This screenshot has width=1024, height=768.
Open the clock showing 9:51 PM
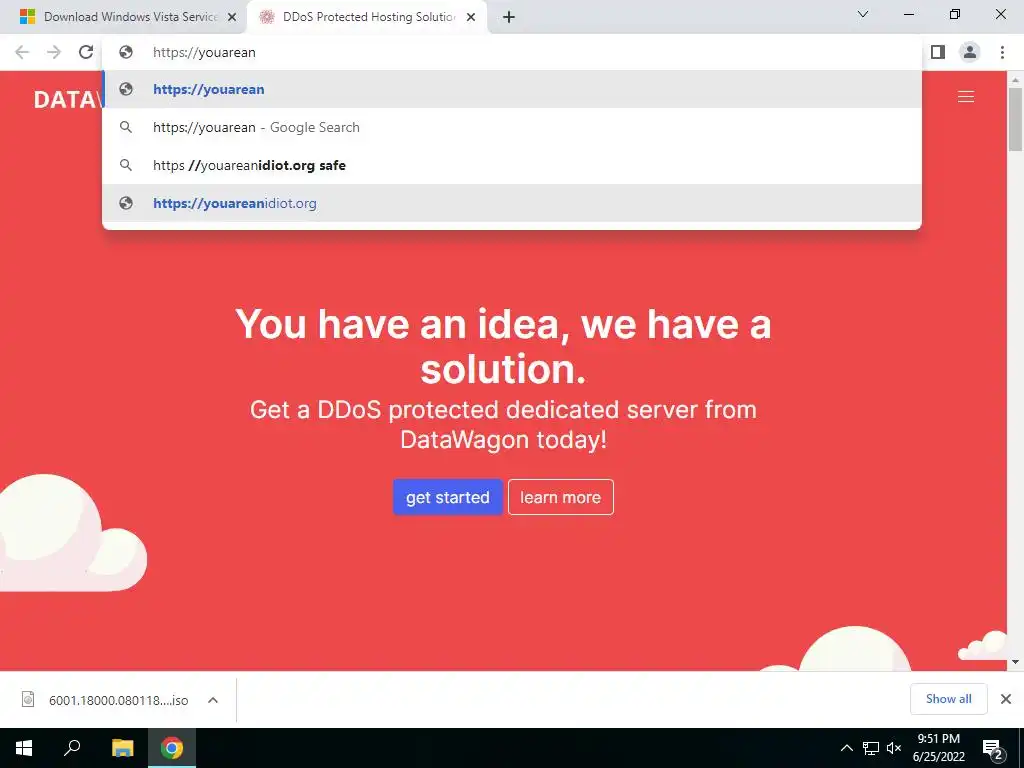click(x=938, y=748)
